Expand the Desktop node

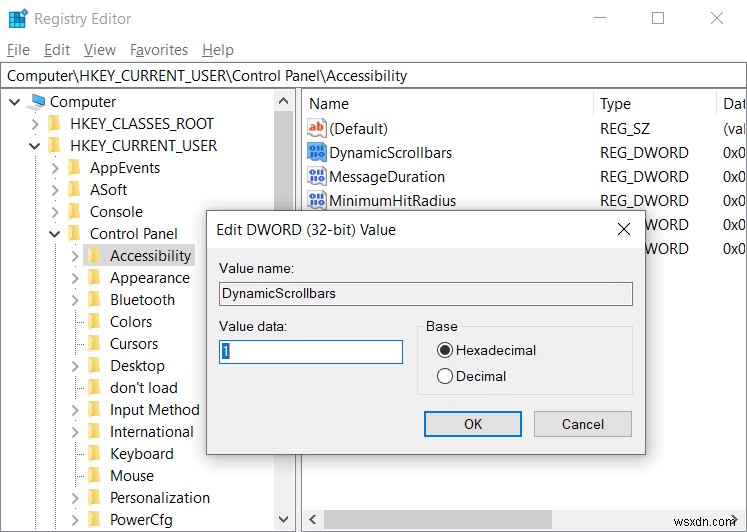click(x=75, y=366)
